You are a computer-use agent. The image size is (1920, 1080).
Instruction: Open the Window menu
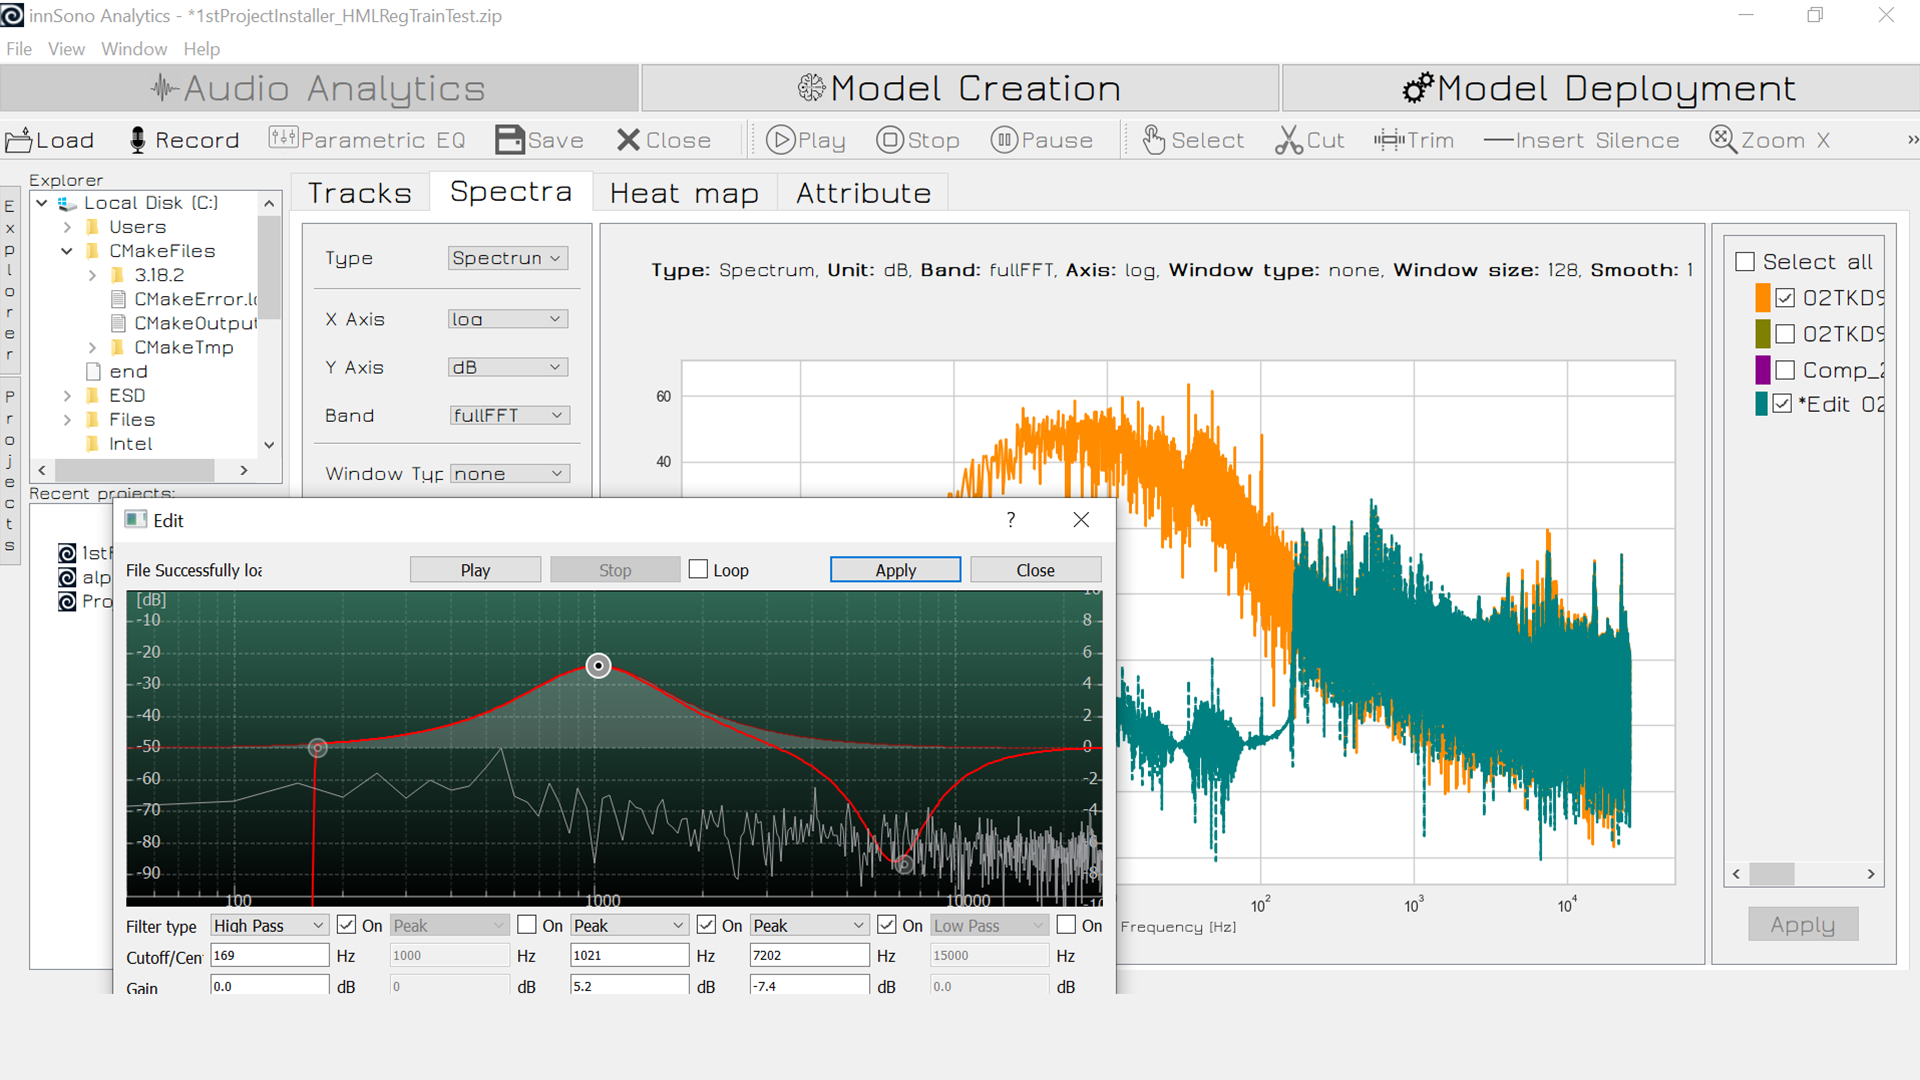coord(134,49)
